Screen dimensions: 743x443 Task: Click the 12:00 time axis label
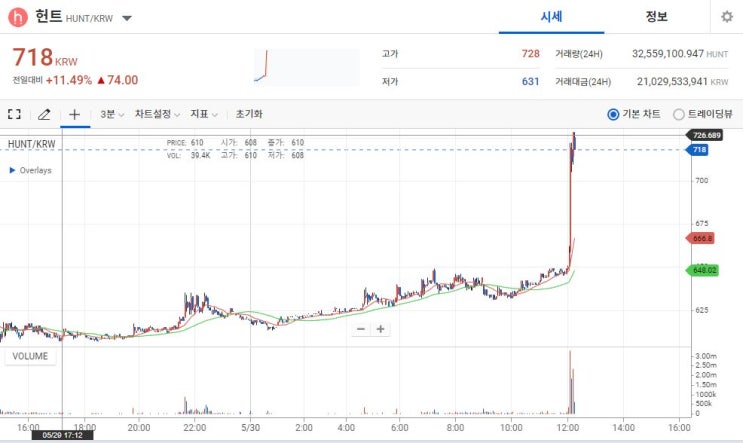(568, 428)
